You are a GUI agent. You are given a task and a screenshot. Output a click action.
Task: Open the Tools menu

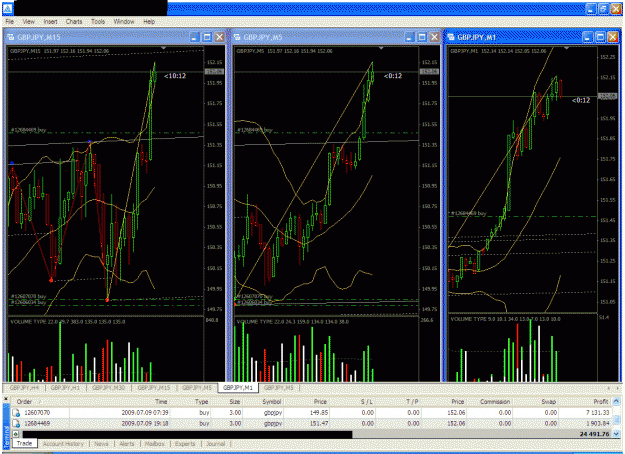point(98,22)
